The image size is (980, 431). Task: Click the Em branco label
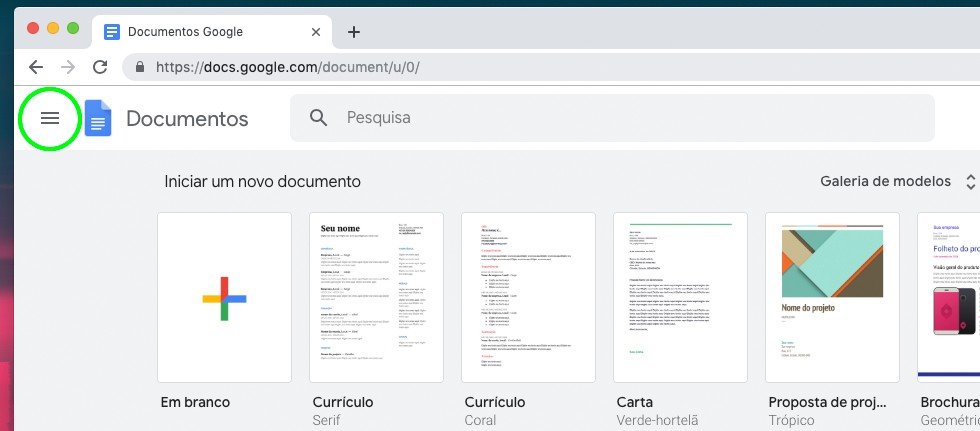195,402
